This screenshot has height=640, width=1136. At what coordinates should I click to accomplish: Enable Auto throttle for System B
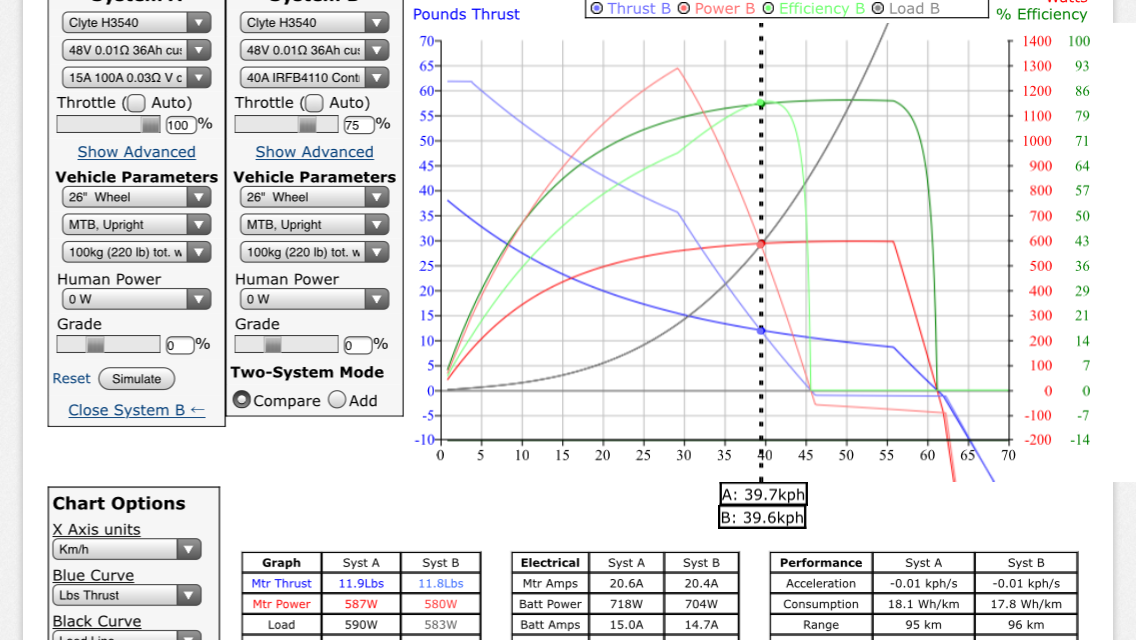(314, 103)
